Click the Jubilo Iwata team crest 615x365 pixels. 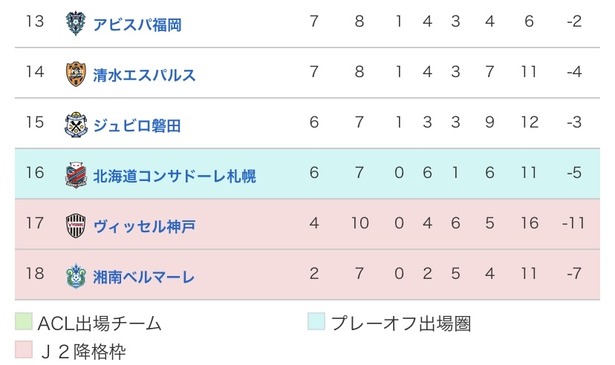(76, 125)
